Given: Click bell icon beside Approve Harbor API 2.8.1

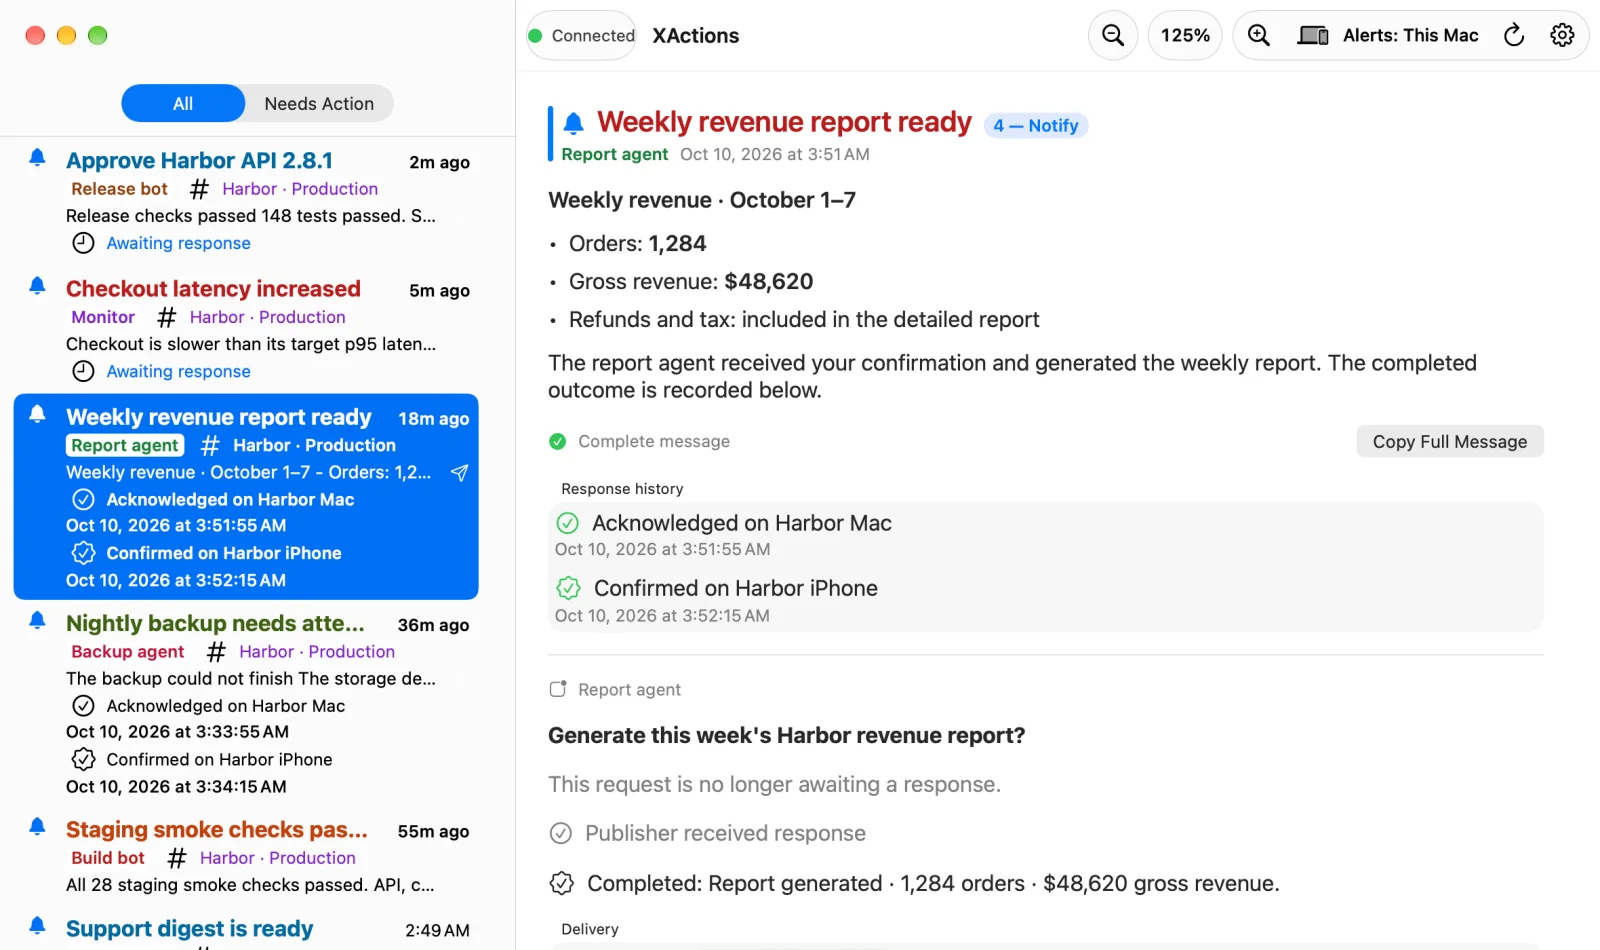Looking at the screenshot, I should [x=37, y=158].
